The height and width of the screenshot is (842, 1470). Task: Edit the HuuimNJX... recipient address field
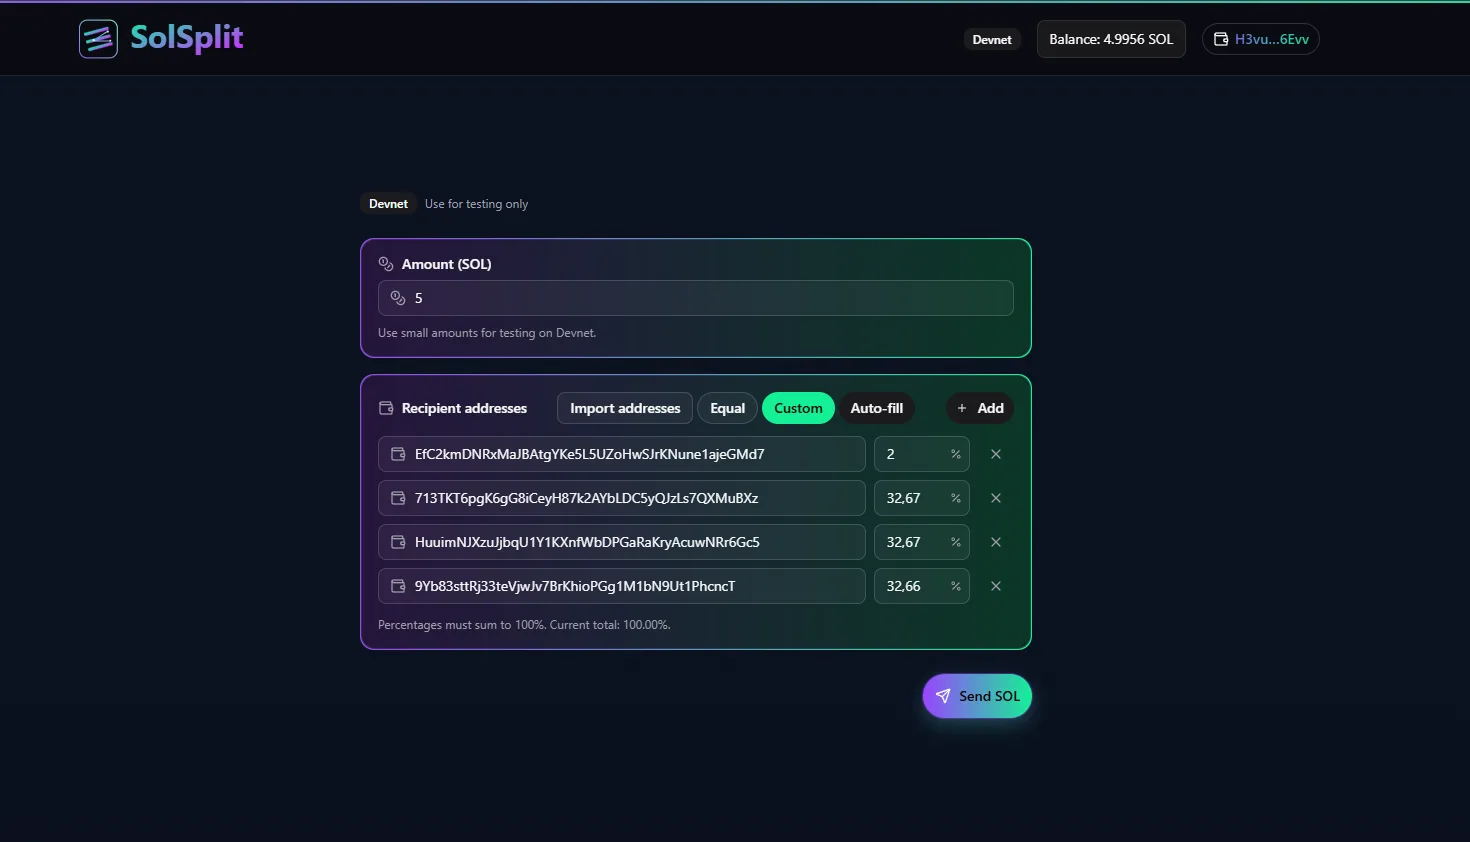click(622, 542)
